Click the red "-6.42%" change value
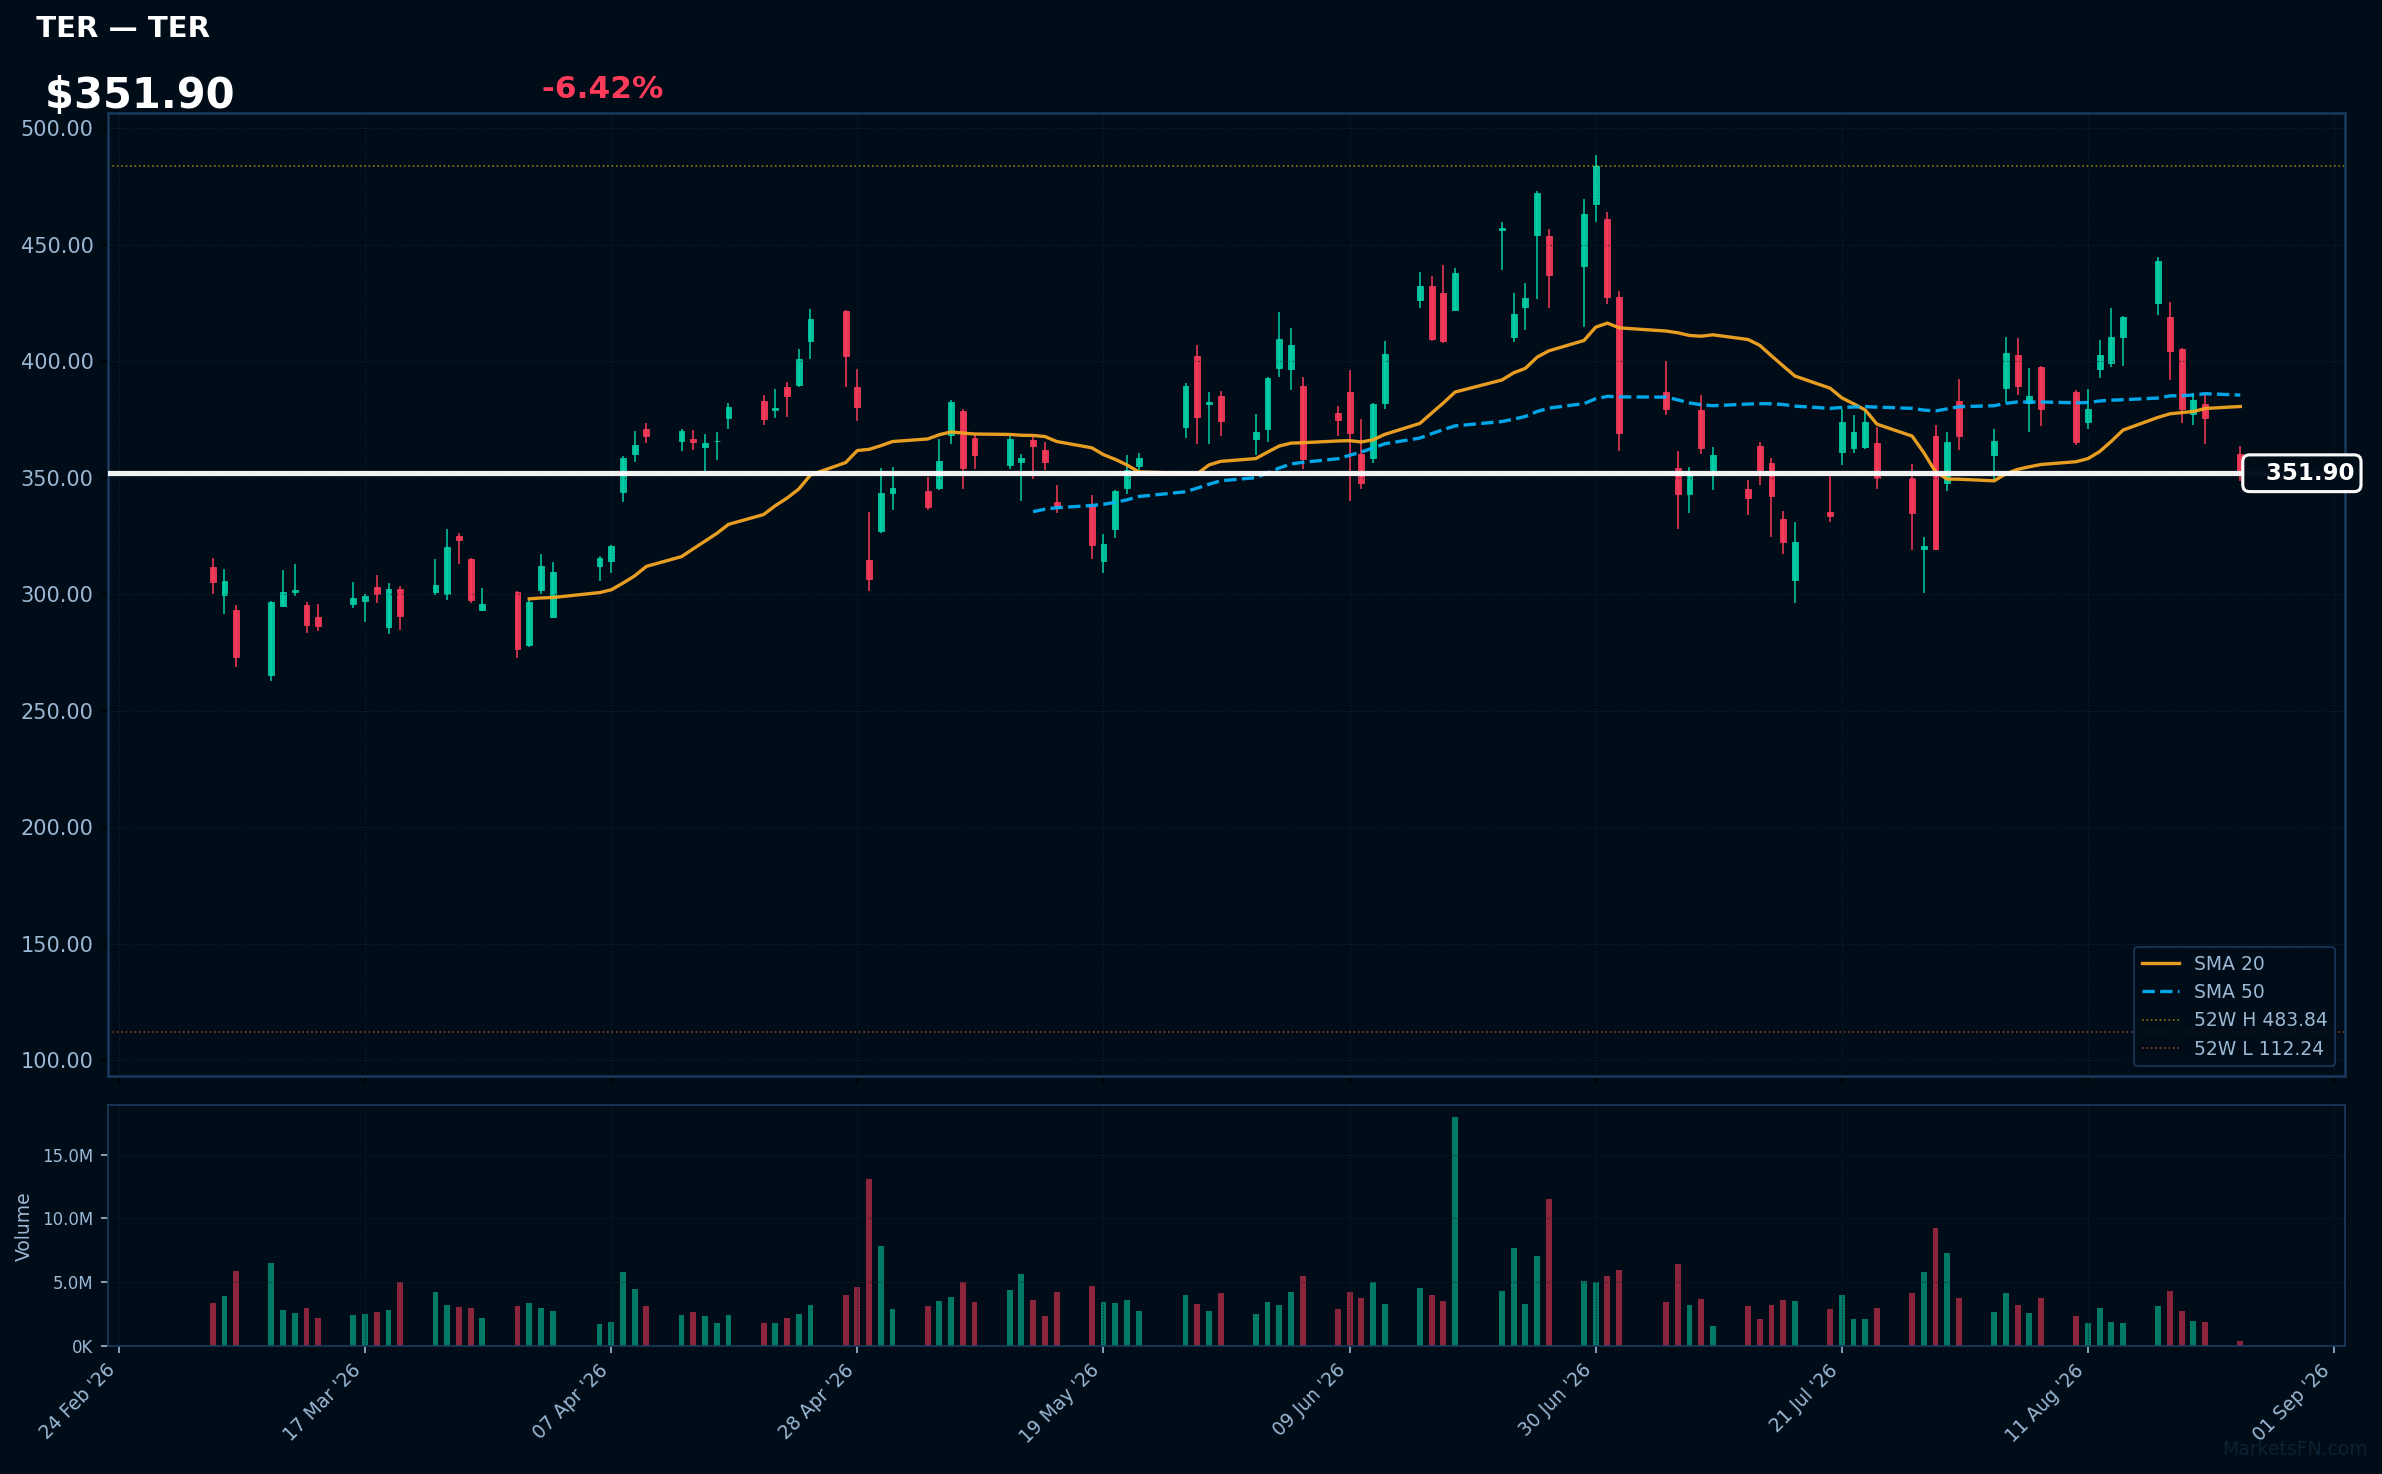The image size is (2382, 1474). pyautogui.click(x=602, y=88)
